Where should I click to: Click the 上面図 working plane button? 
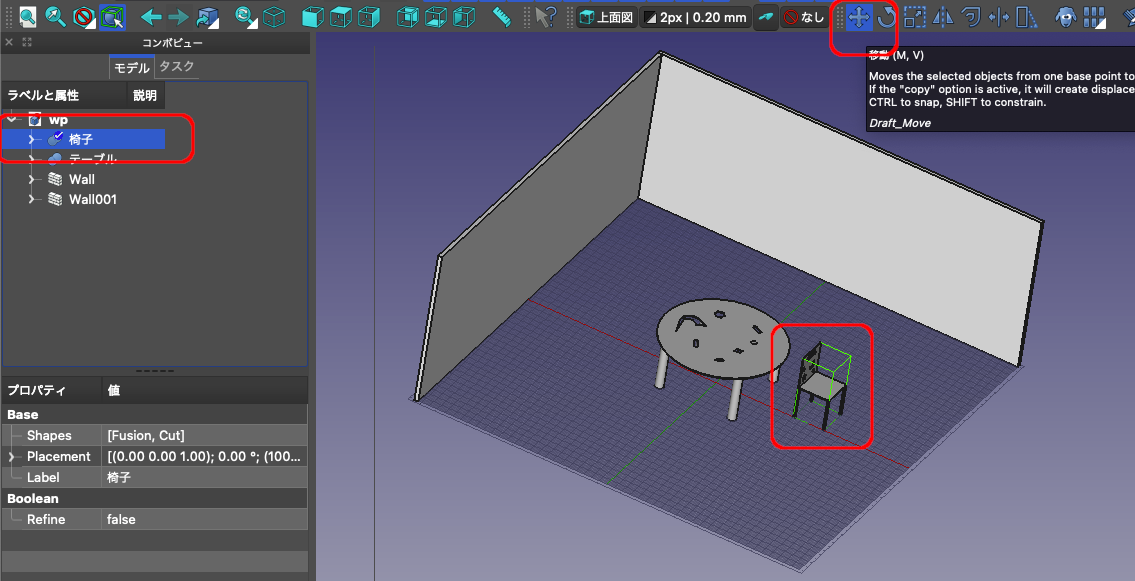point(607,17)
